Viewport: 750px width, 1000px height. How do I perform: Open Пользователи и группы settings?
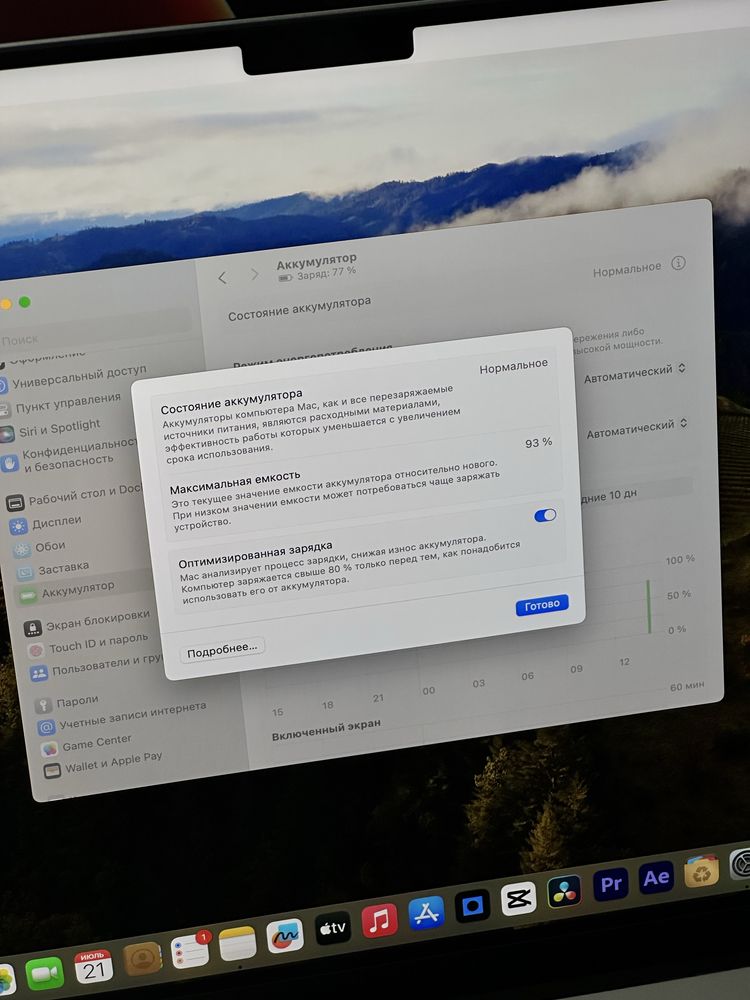point(97,667)
